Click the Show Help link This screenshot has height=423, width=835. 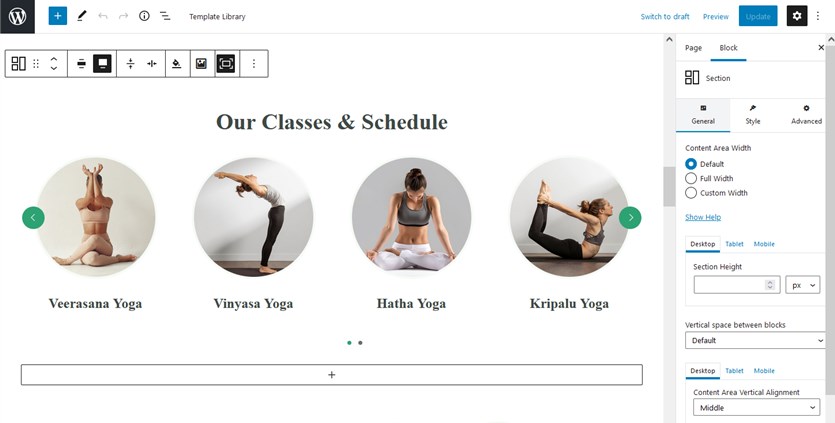(x=703, y=217)
